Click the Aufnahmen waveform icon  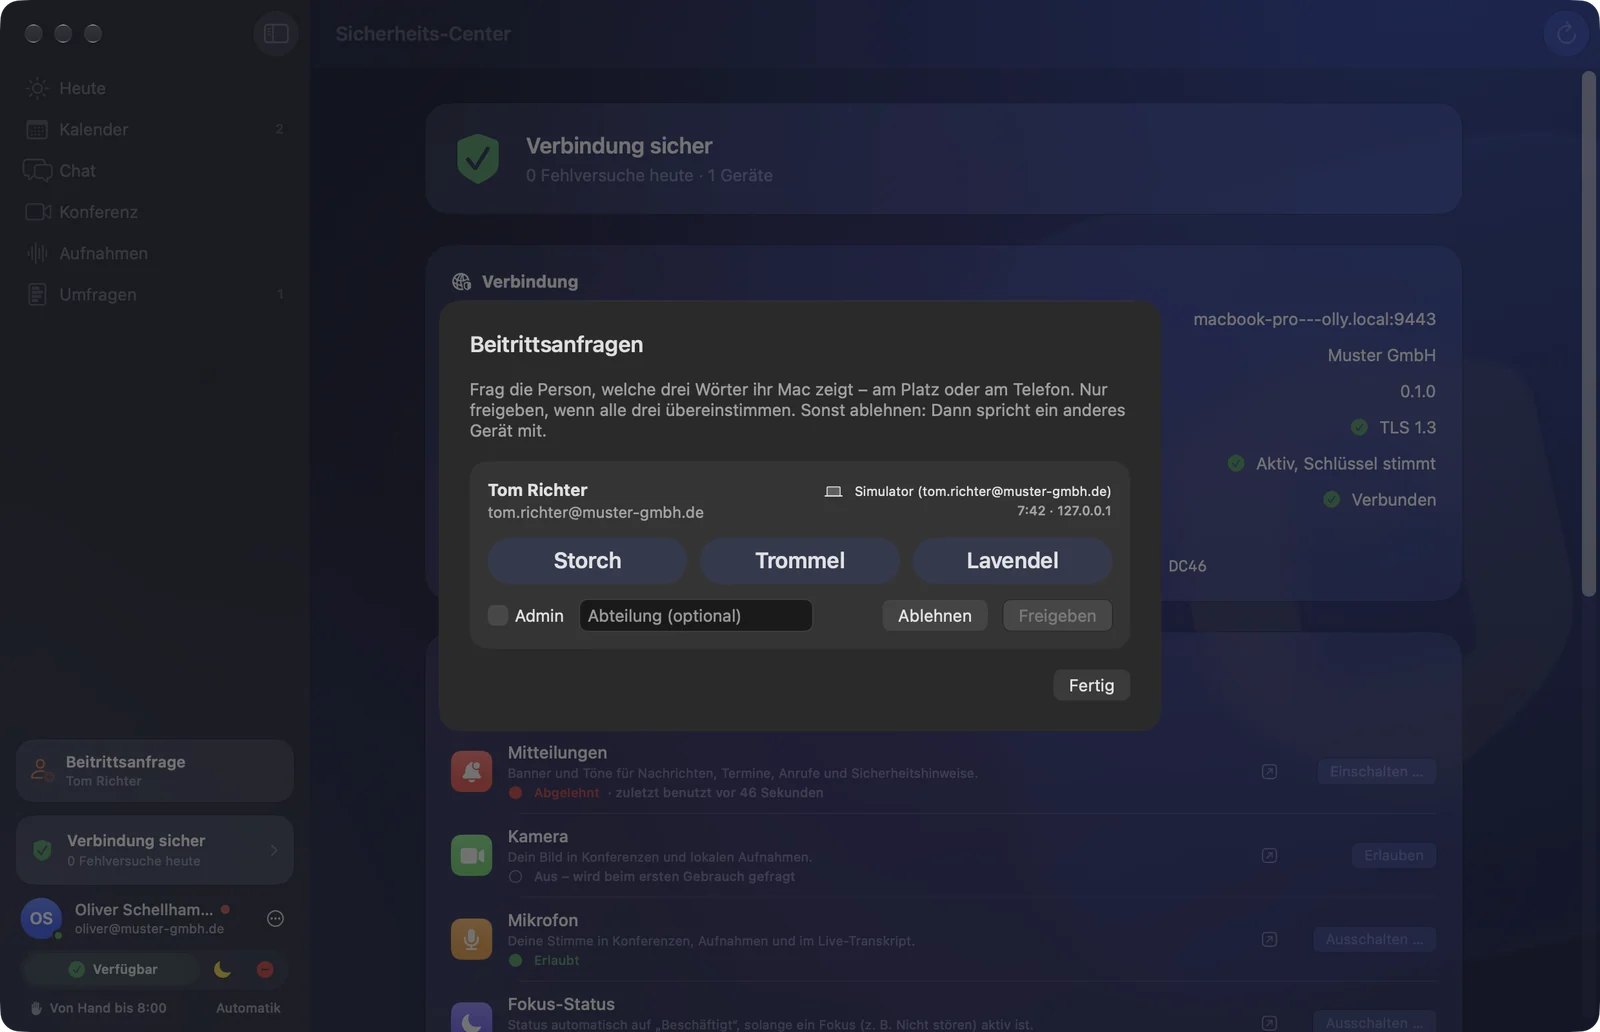coord(37,253)
